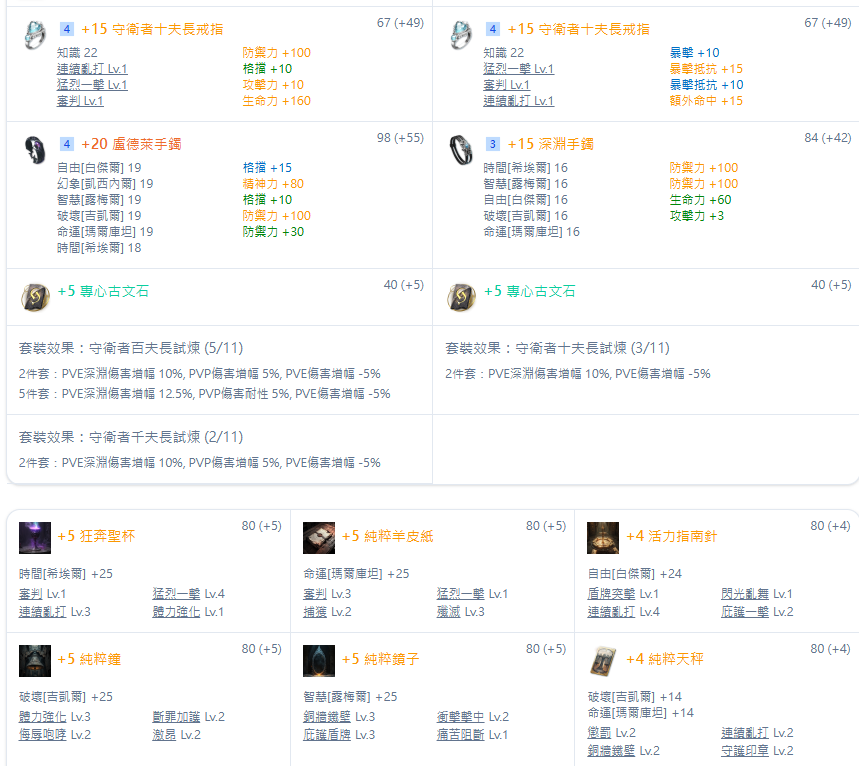859x766 pixels.
Task: Select the 純粹羊皮紙 parchment icon
Action: tap(319, 537)
